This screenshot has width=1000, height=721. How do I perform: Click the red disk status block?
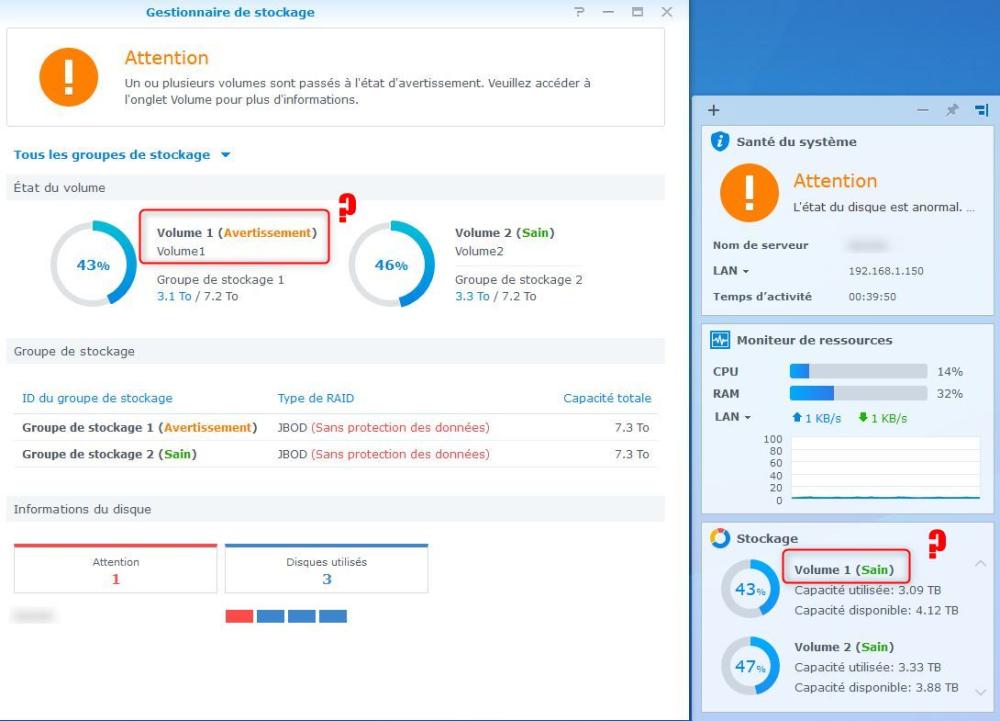point(239,616)
